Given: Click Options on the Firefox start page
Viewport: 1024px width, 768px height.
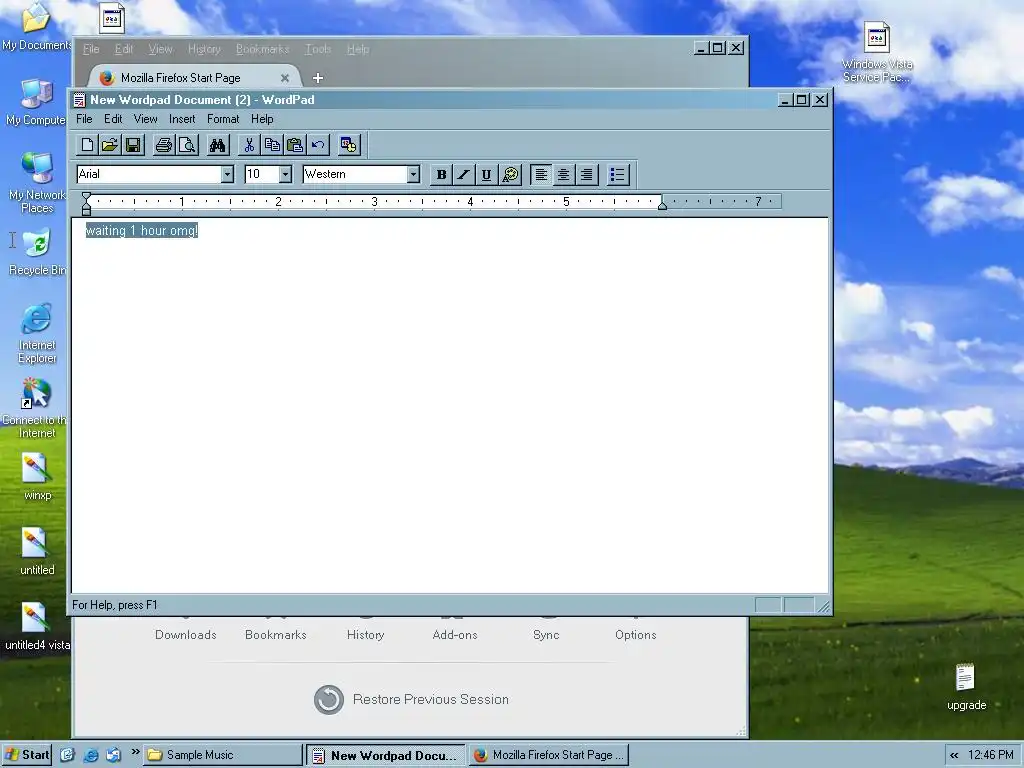Looking at the screenshot, I should [x=635, y=635].
